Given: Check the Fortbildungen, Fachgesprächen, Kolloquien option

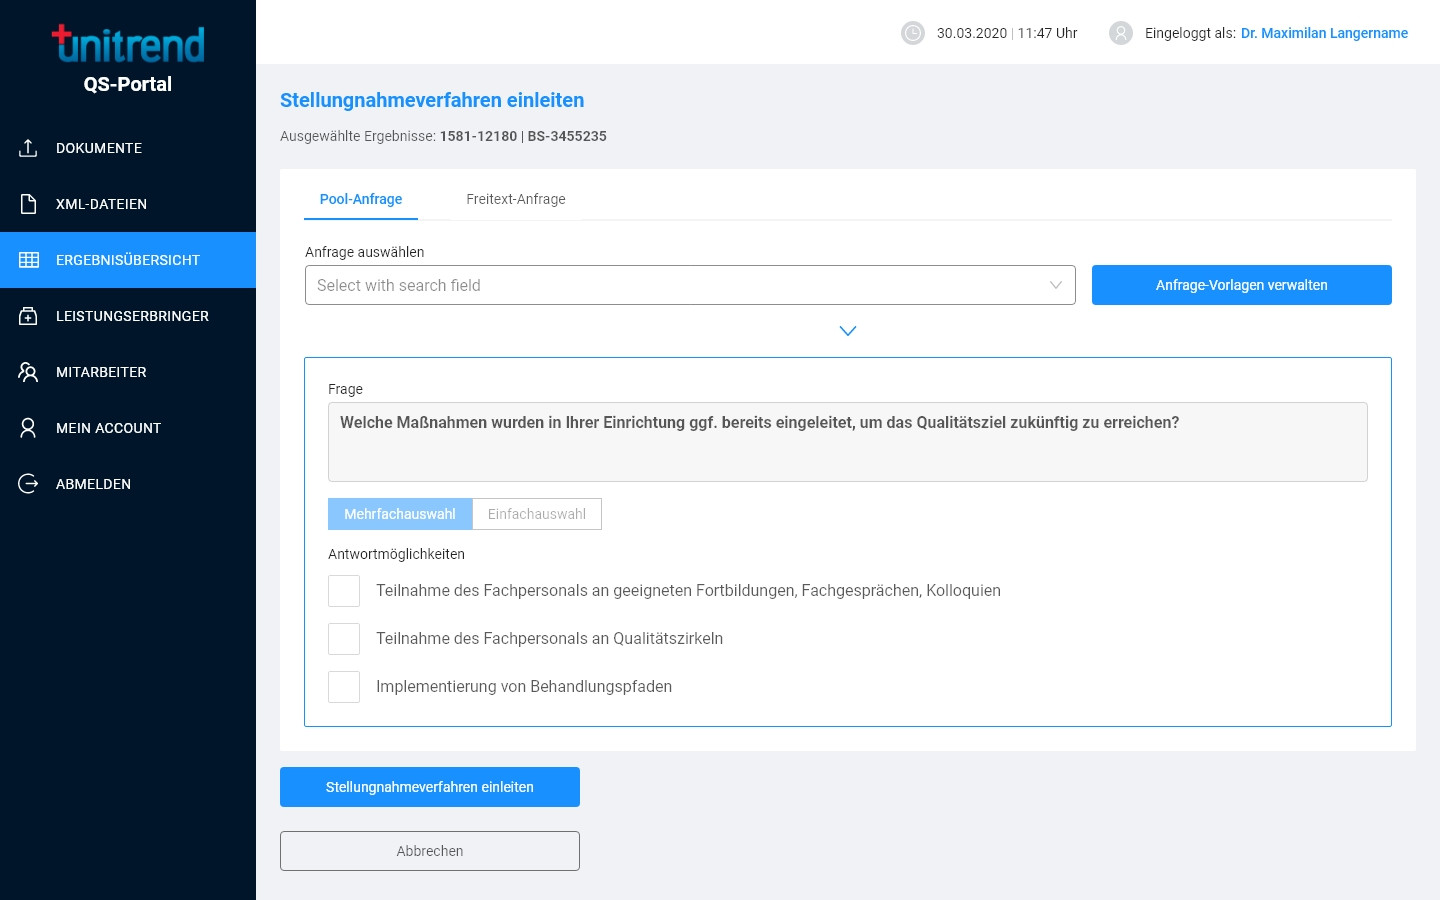Looking at the screenshot, I should [x=344, y=591].
